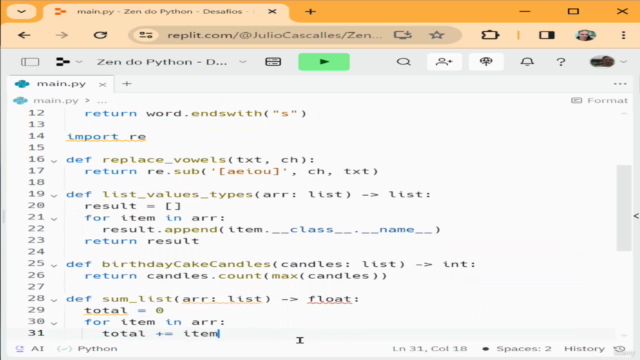640x360 pixels.
Task: Click the history clock icon in status bar
Action: pyautogui.click(x=619, y=349)
